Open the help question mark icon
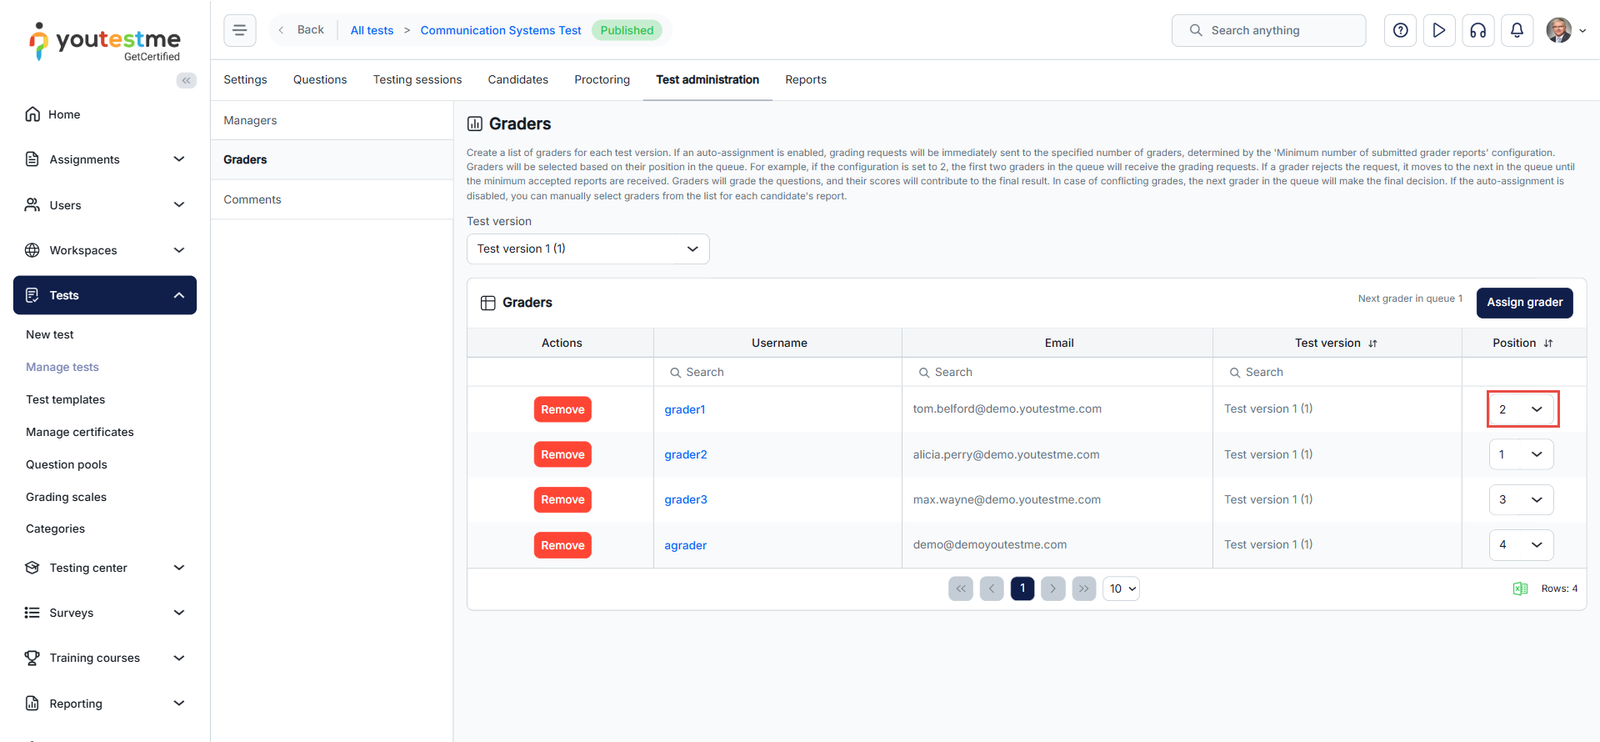This screenshot has width=1600, height=742. click(x=1400, y=30)
